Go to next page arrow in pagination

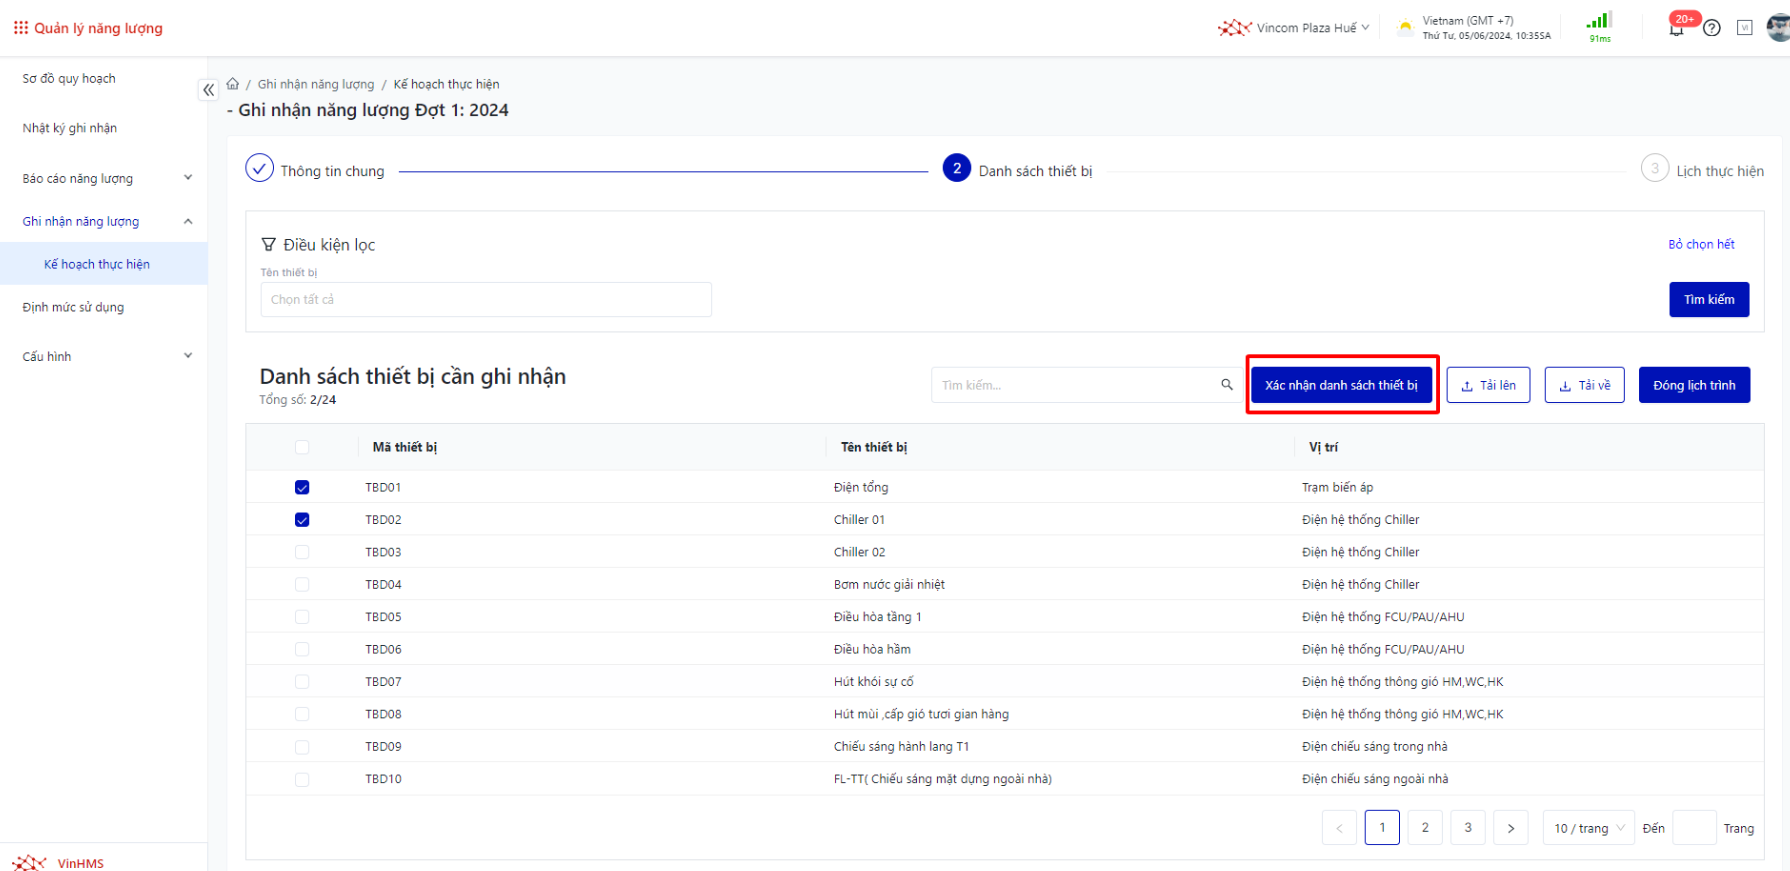[1510, 828]
